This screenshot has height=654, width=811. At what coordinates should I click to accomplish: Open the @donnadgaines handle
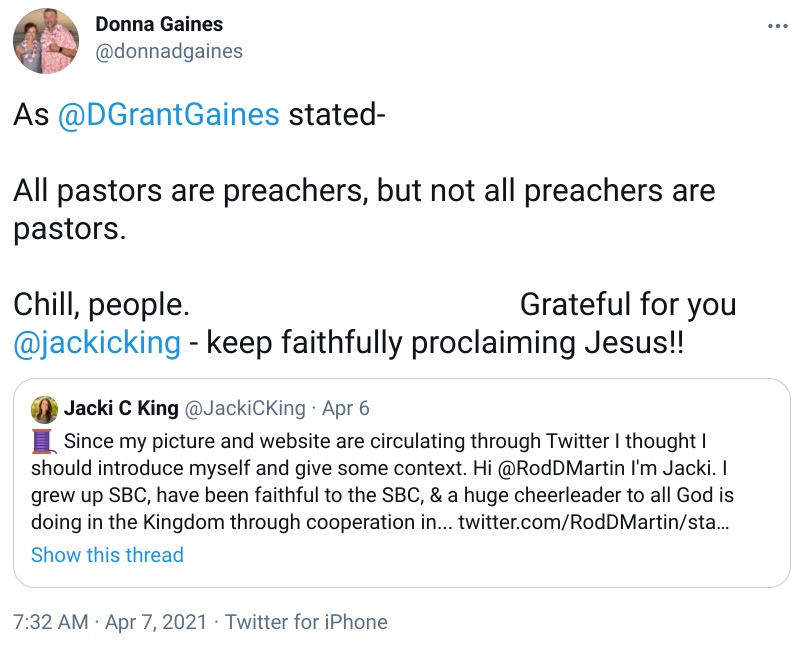click(168, 51)
